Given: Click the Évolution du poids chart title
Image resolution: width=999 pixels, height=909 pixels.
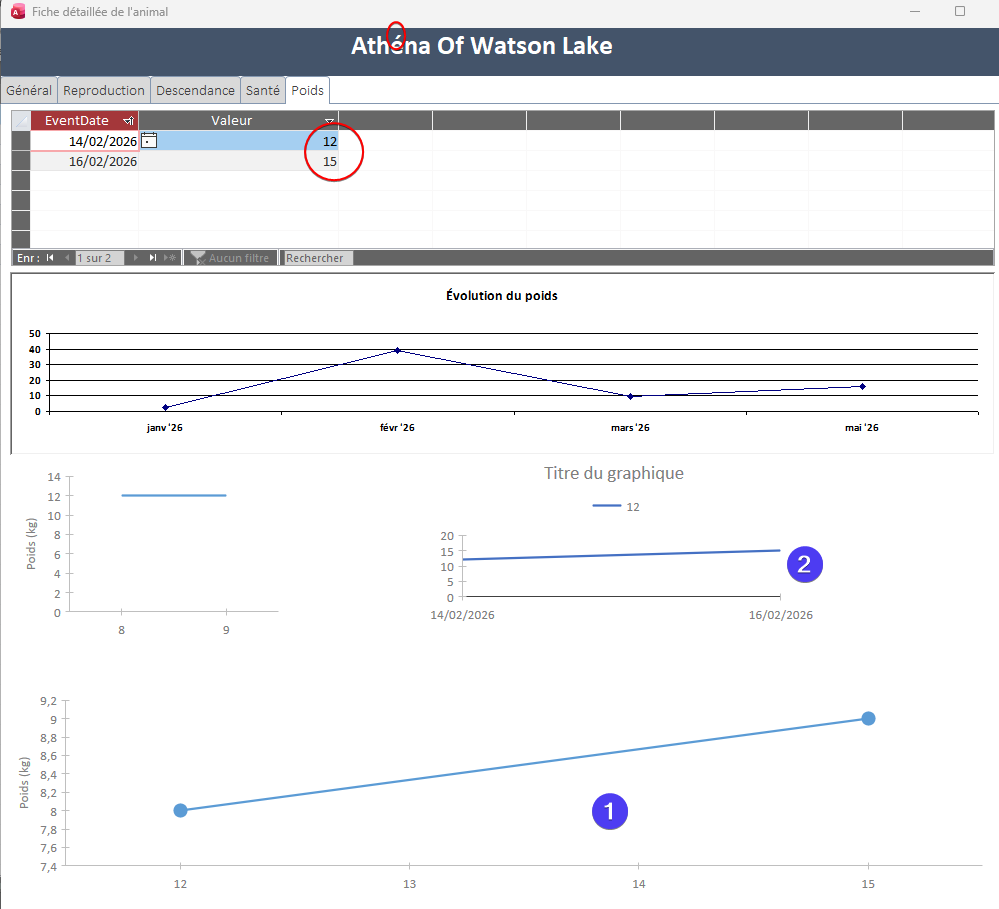Looking at the screenshot, I should pyautogui.click(x=501, y=296).
